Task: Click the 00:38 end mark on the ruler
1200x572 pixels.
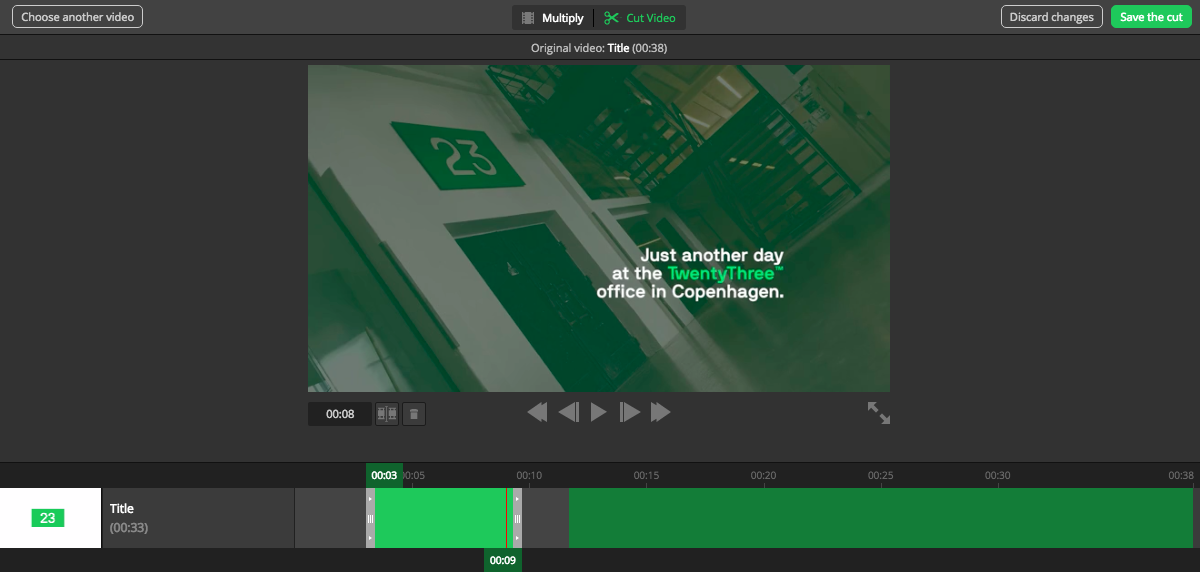Action: coord(1181,475)
